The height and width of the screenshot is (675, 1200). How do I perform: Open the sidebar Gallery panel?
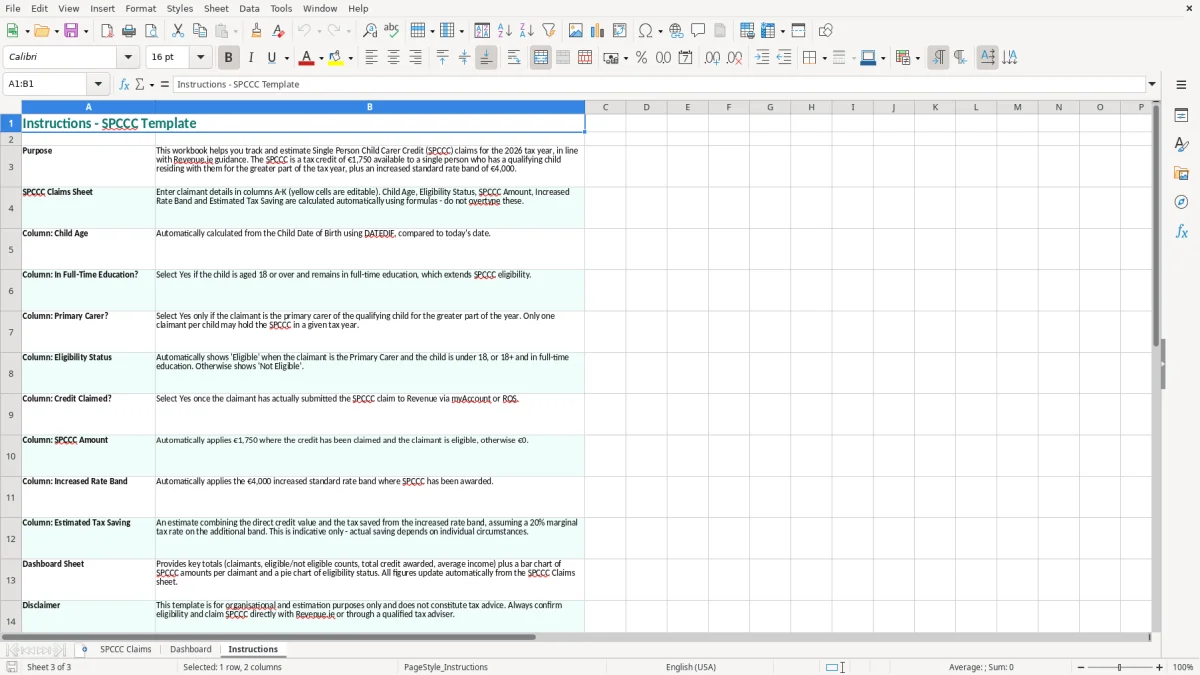coord(1181,174)
